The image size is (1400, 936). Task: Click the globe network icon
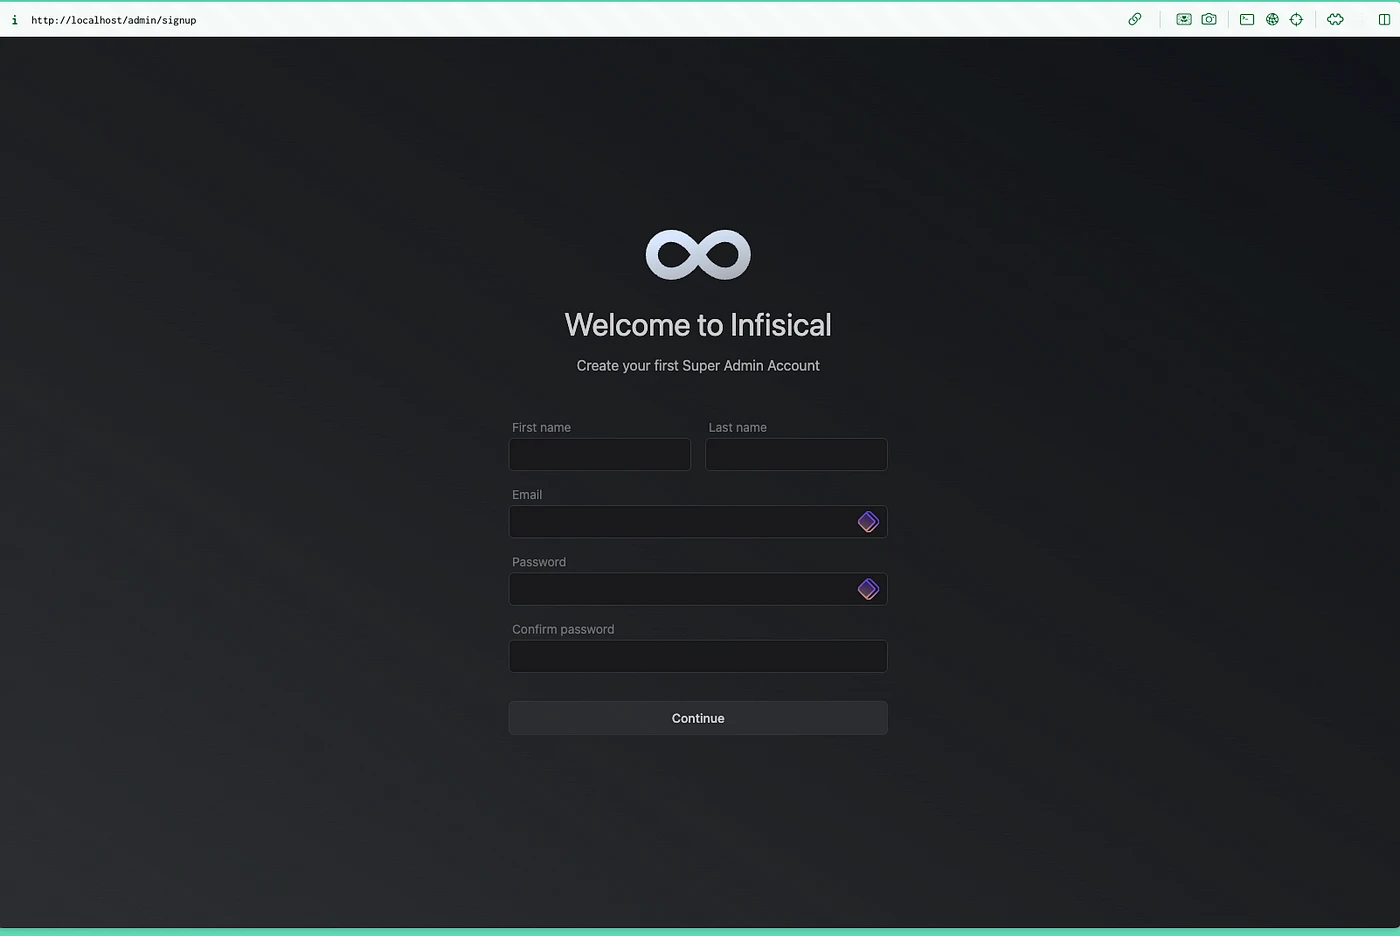point(1272,19)
